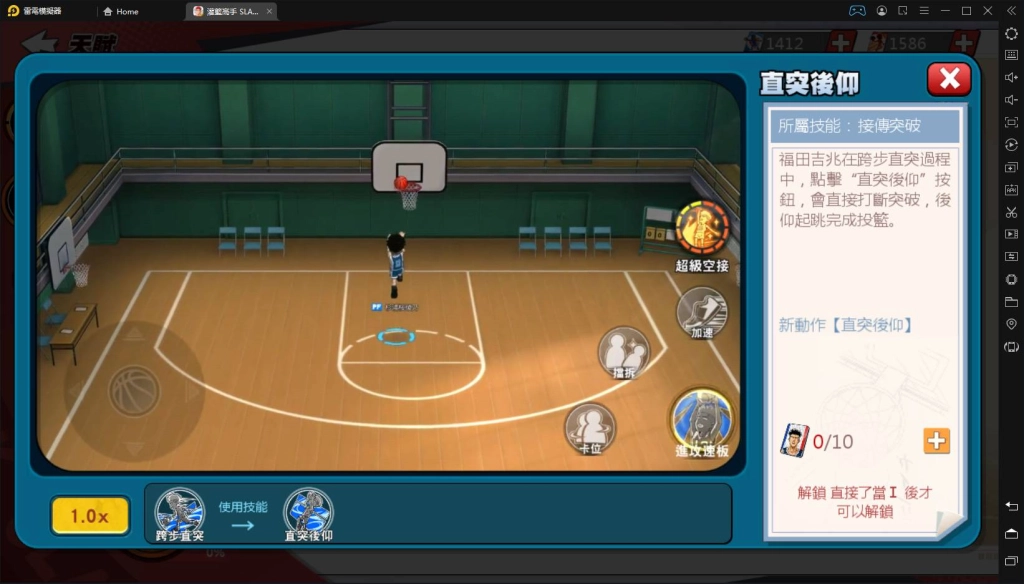Toggle the 1.0x playback speed button
The width and height of the screenshot is (1024, 584).
90,516
